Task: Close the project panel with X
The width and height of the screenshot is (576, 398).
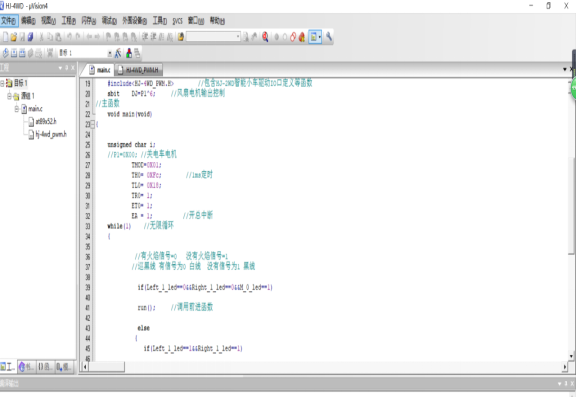Action: [x=73, y=68]
